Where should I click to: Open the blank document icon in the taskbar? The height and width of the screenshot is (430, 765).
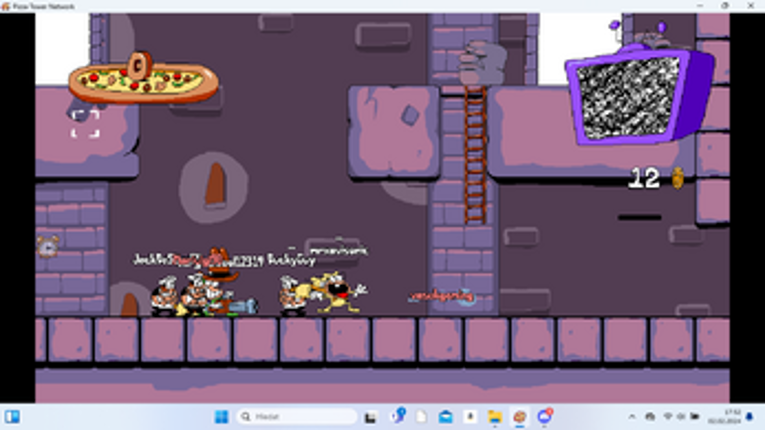pyautogui.click(x=421, y=417)
